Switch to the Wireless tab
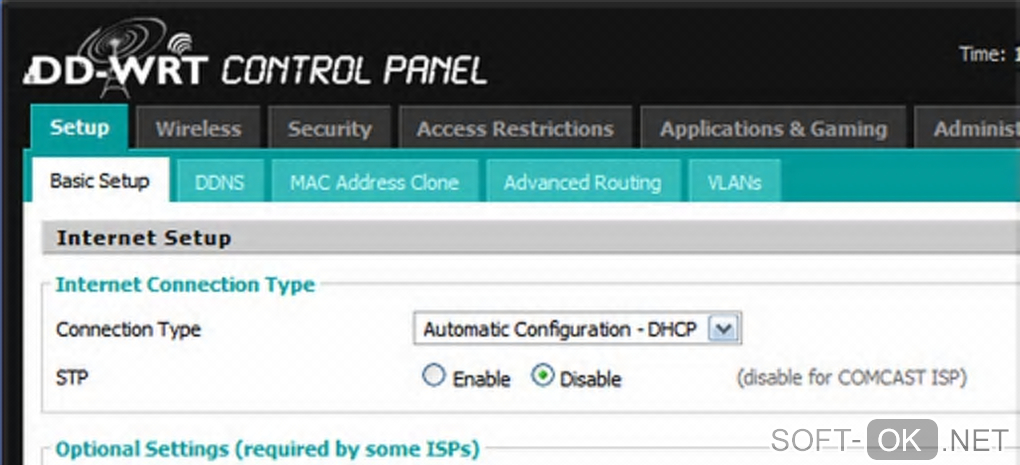Screen dimensions: 1020x465 198,128
